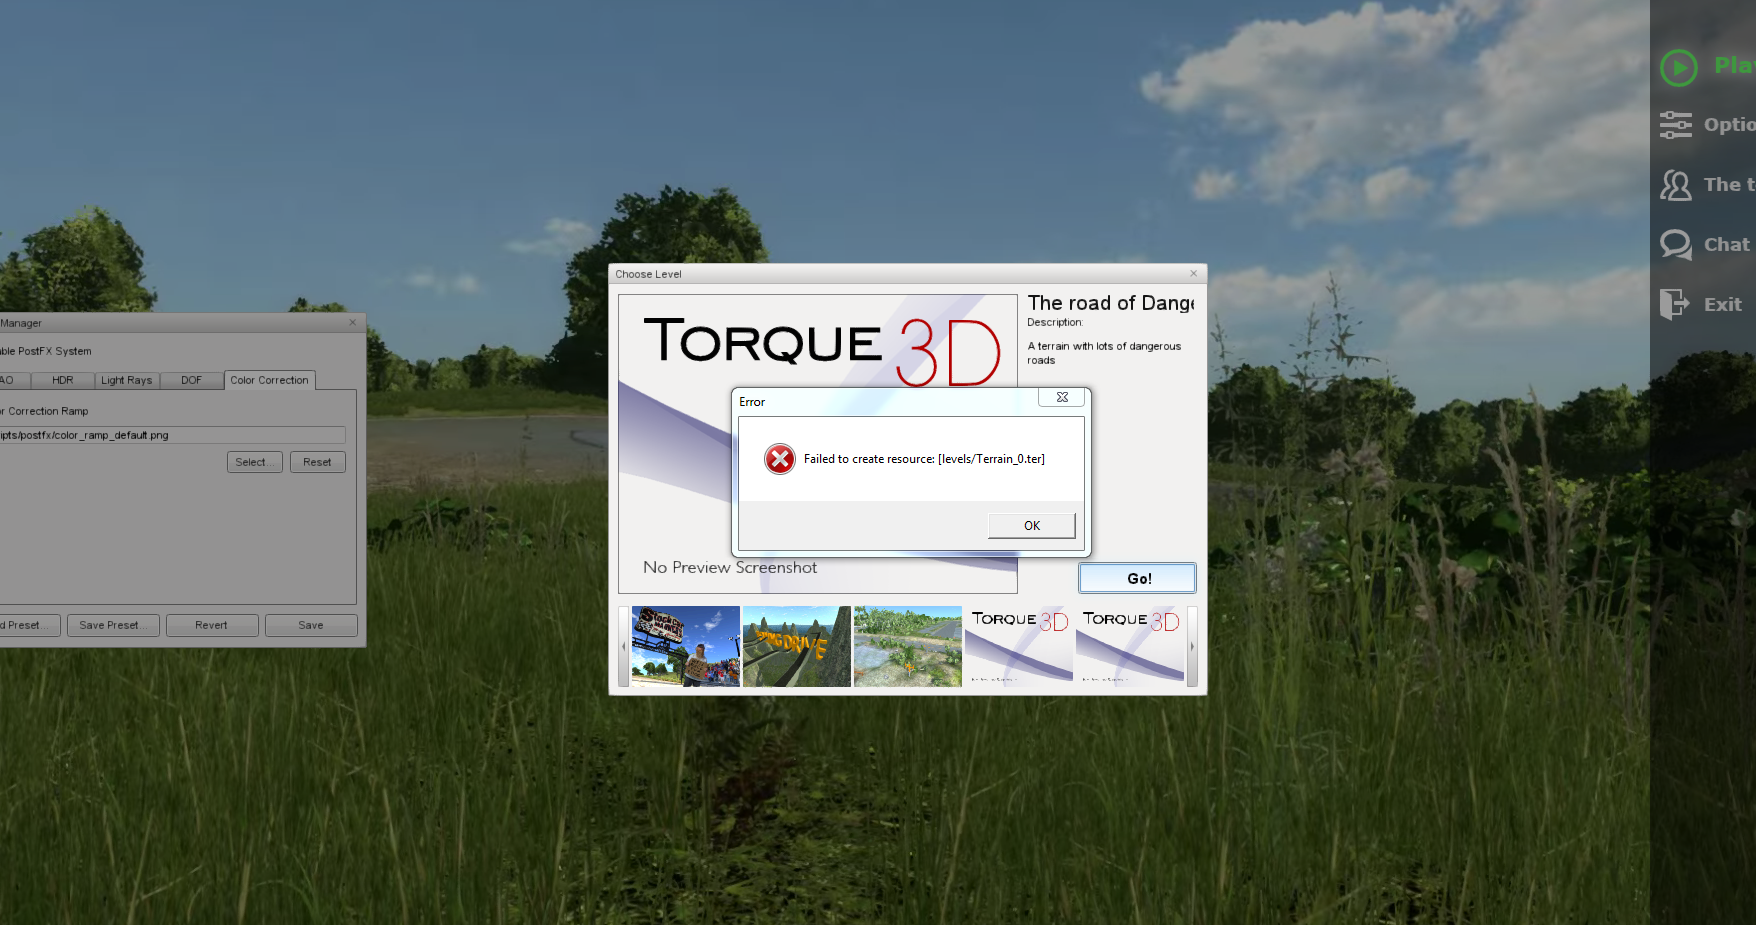
Task: Switch to the HDR tab
Action: coord(63,381)
